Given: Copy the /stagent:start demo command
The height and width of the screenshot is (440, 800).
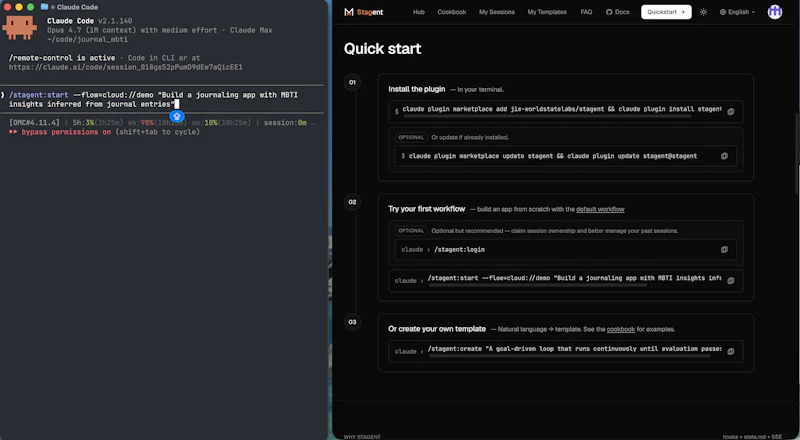Looking at the screenshot, I should pos(731,280).
